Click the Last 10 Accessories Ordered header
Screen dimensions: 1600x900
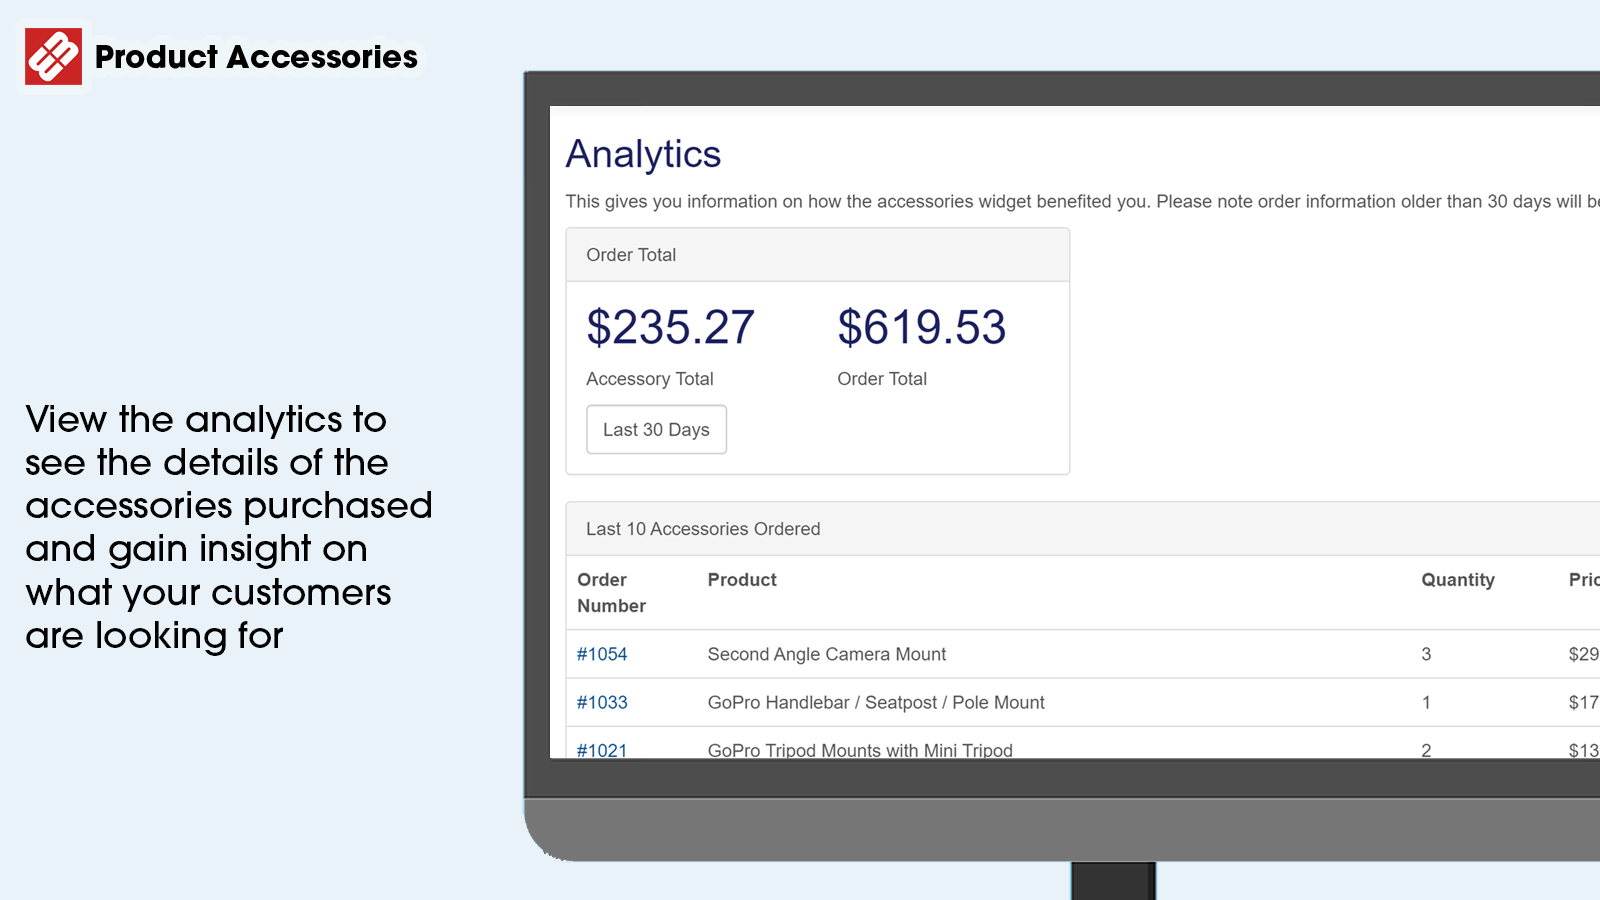click(x=703, y=528)
